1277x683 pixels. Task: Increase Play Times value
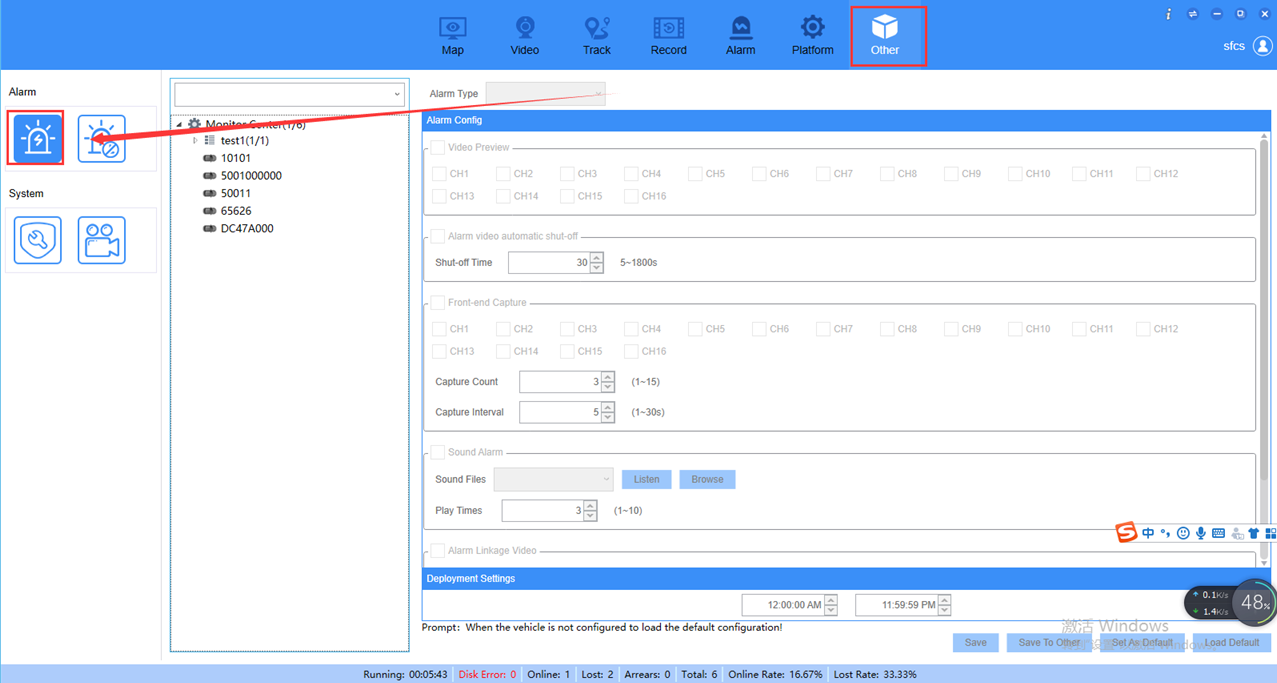pos(591,506)
